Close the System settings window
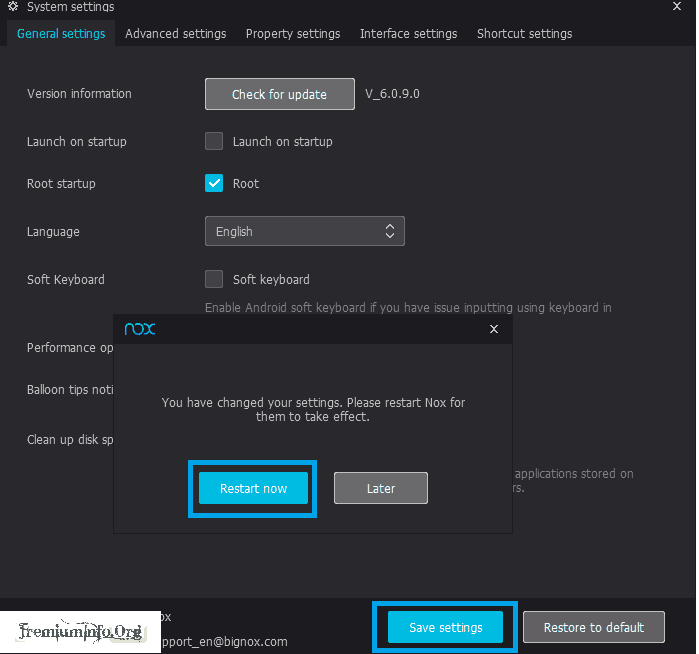Viewport: 699px width, 654px height. pyautogui.click(x=677, y=6)
